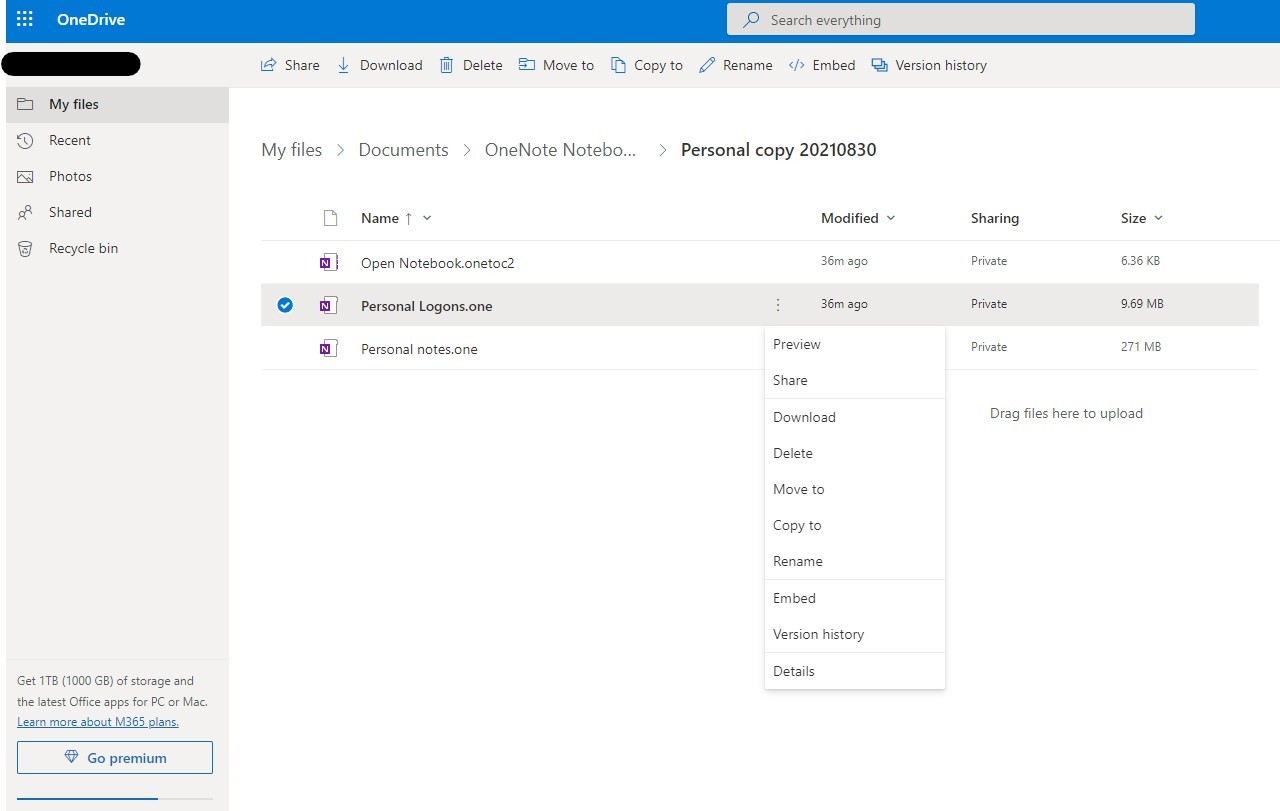Go to Documents in the breadcrumb
Image resolution: width=1280 pixels, height=811 pixels.
403,150
